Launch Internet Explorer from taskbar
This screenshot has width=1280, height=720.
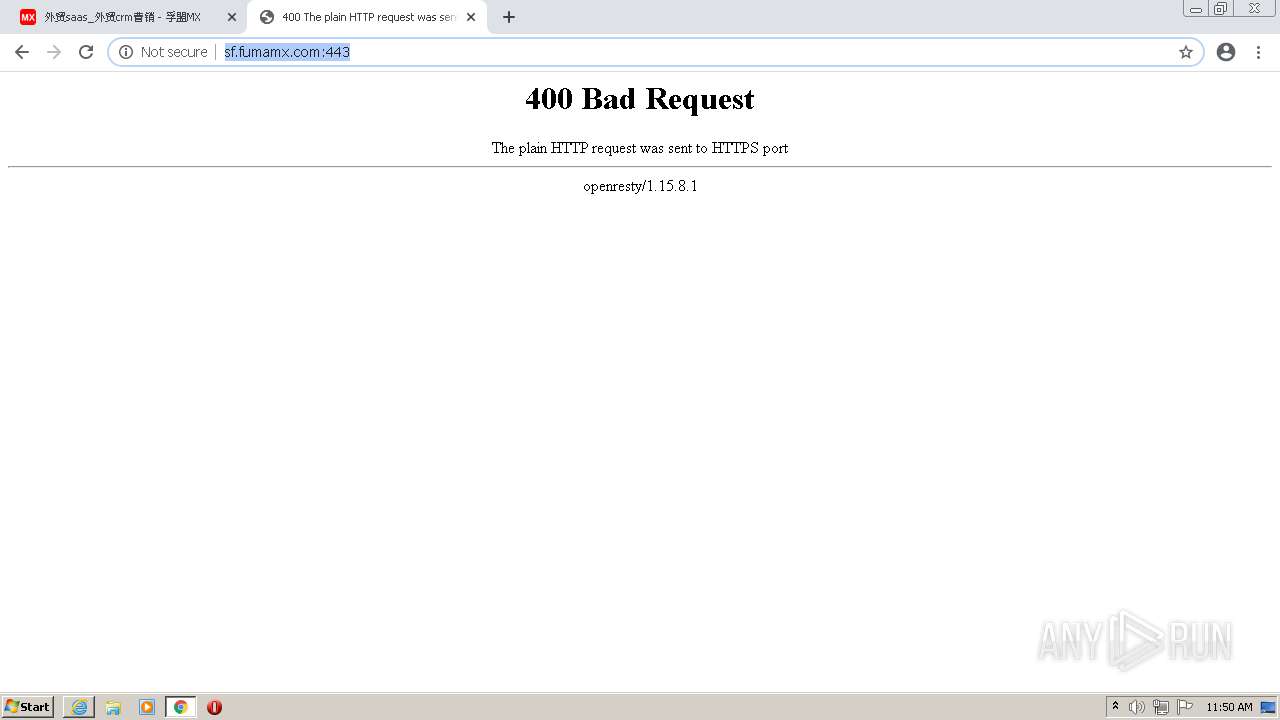(79, 707)
